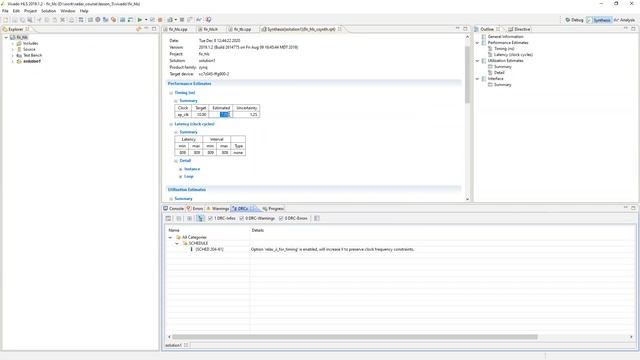Screen dimensions: 640x360
Task: Click link-with-editor icon in Explorer header
Action: coord(139,29)
